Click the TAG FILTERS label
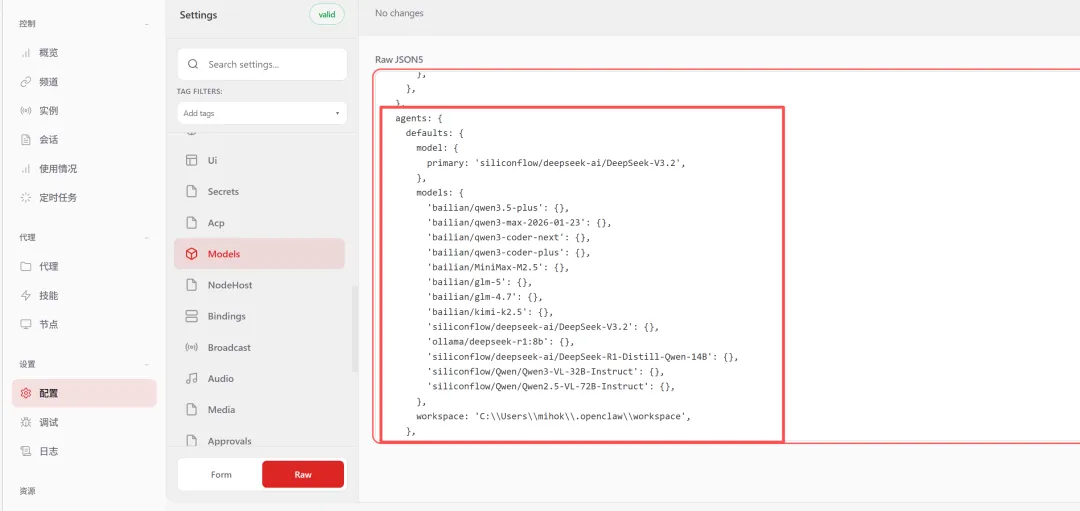The height and width of the screenshot is (511, 1080). point(200,91)
